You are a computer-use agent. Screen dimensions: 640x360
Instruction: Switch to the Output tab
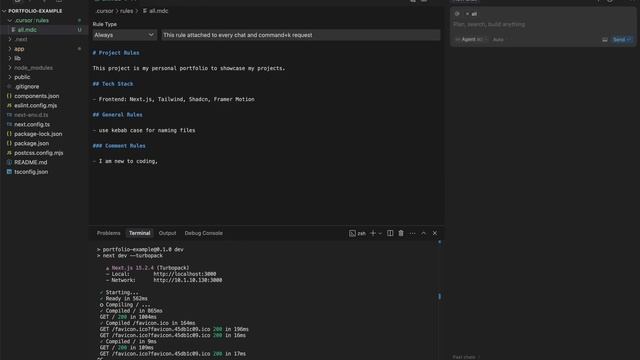167,233
